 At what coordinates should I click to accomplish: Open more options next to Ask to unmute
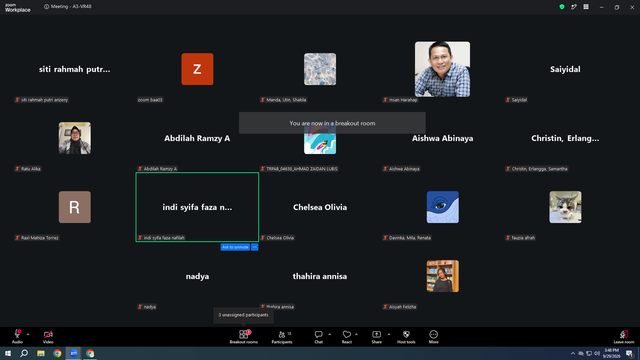point(255,247)
